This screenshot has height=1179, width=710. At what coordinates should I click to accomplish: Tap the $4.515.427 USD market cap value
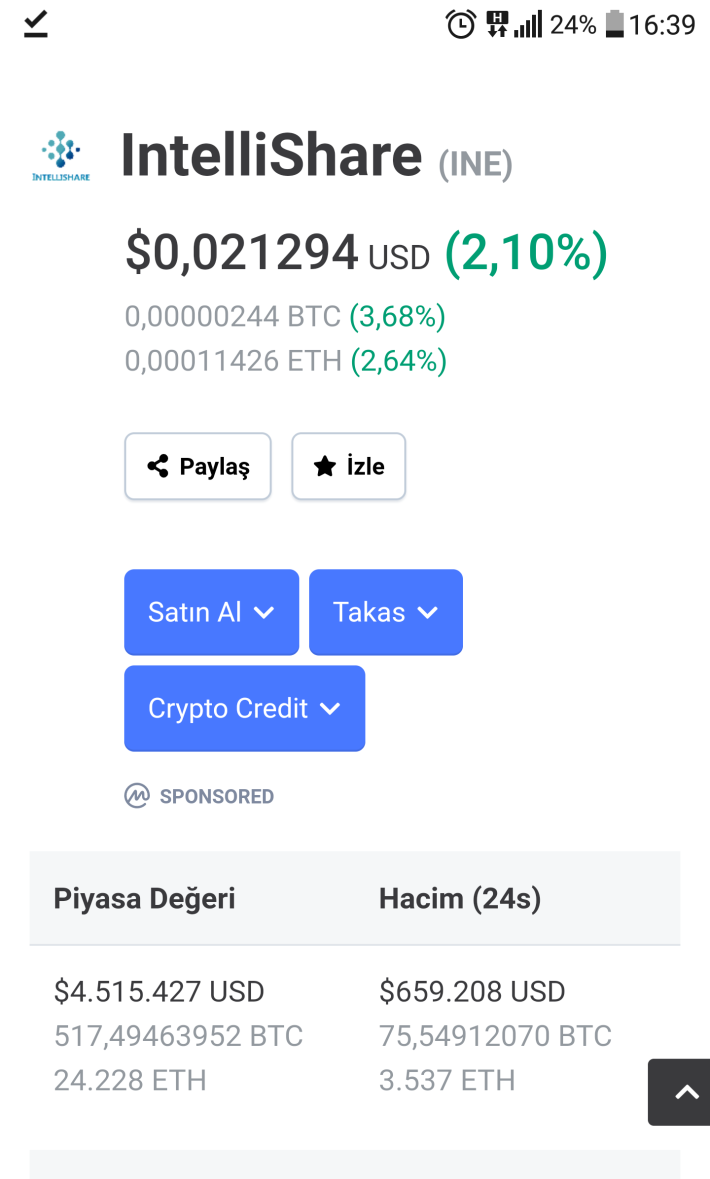(x=159, y=992)
